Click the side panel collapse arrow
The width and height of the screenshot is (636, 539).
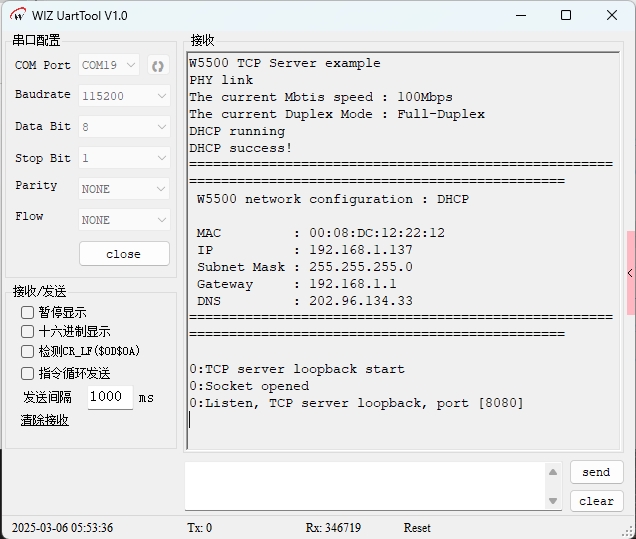click(x=630, y=273)
